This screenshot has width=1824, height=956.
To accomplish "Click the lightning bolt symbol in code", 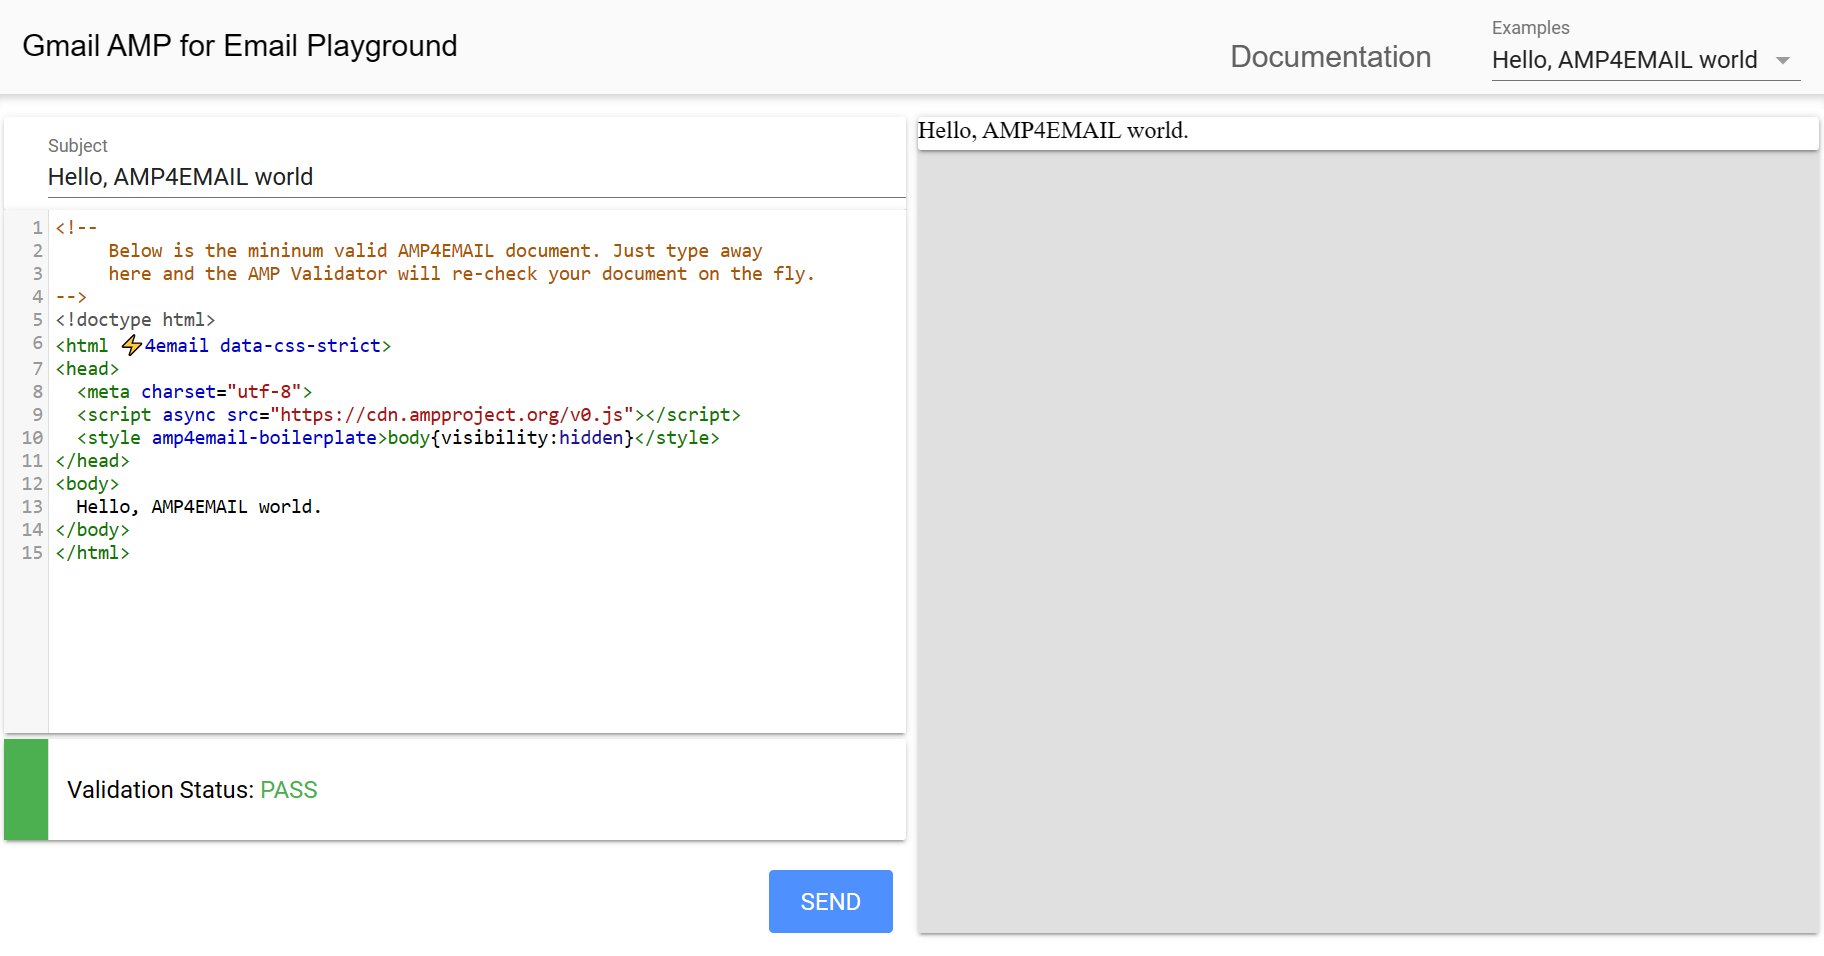I will tap(131, 345).
